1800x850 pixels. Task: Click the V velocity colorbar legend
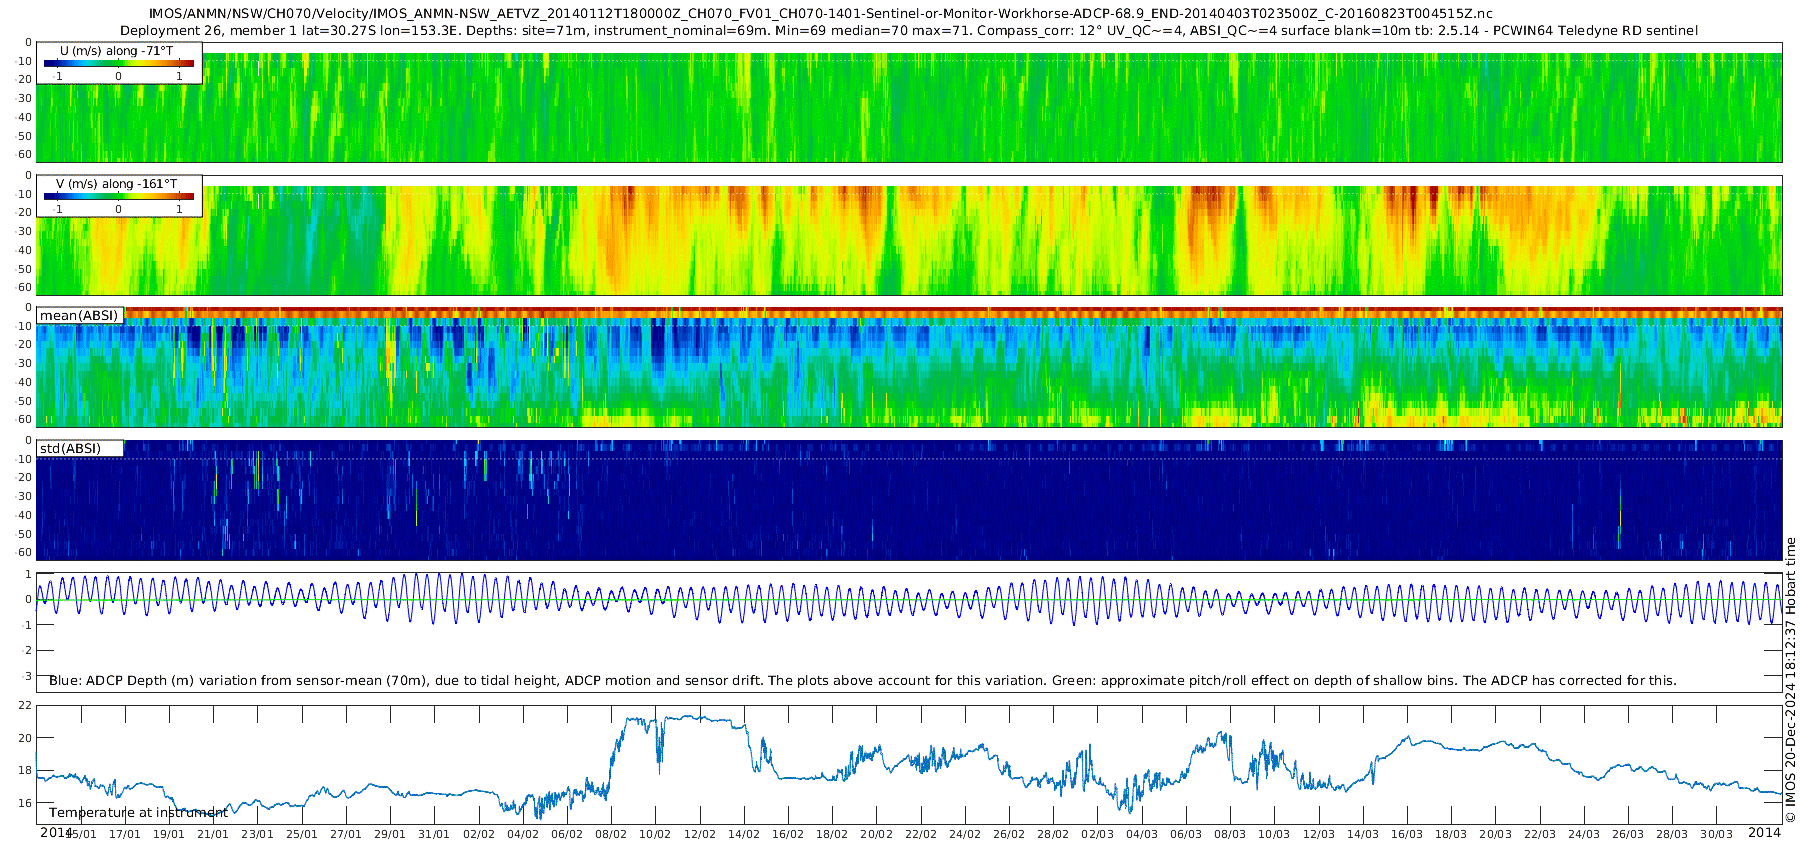118,196
